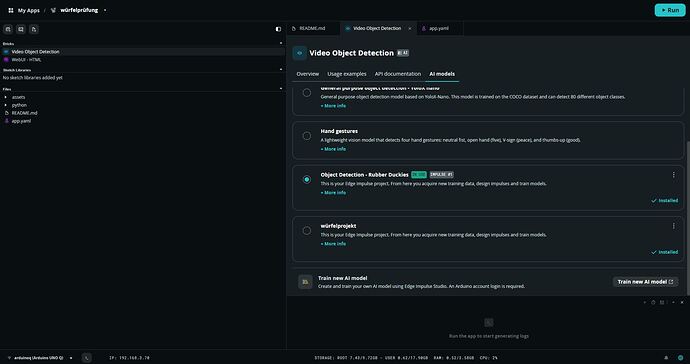The width and height of the screenshot is (690, 364).
Task: Collapse the console panel chevron
Action: [673, 302]
